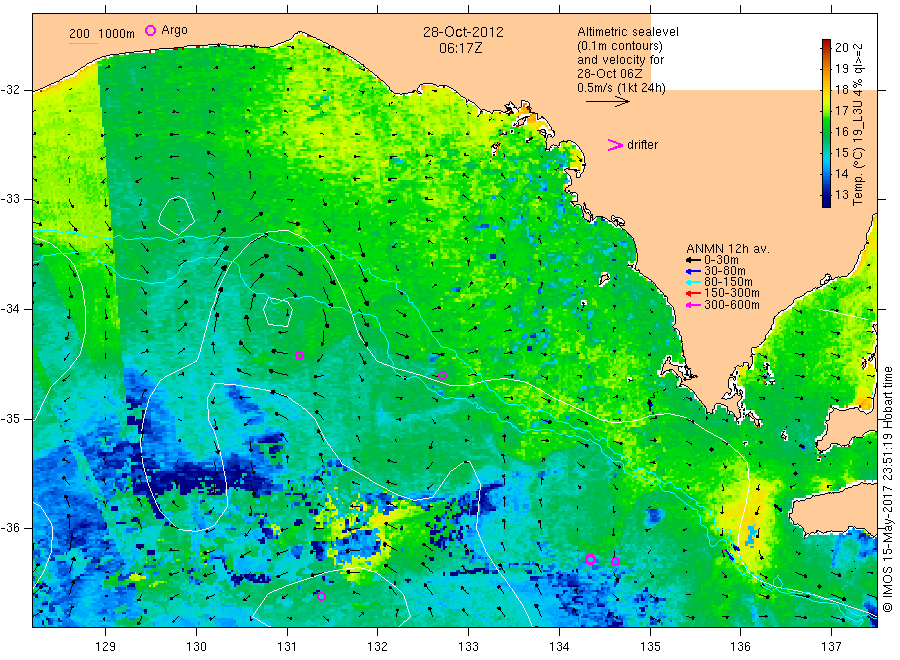Viewport: 900px width, 660px height.
Task: Click the "Argo" legend label
Action: (x=174, y=30)
